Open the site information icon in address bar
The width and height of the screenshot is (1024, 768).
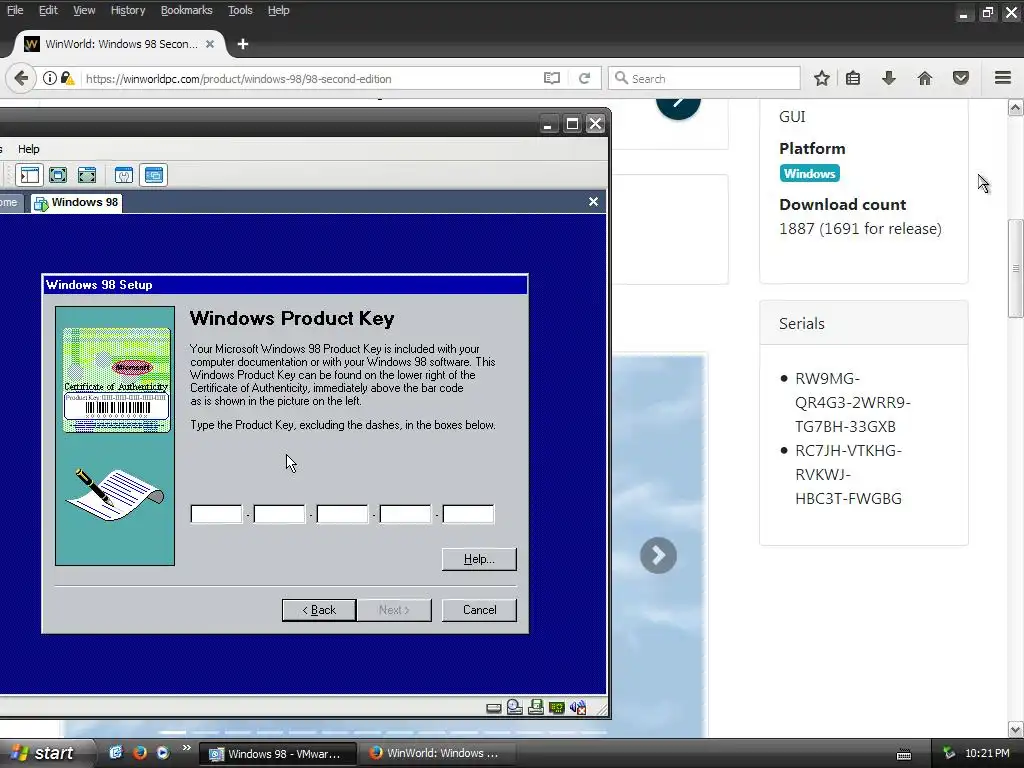pos(50,78)
